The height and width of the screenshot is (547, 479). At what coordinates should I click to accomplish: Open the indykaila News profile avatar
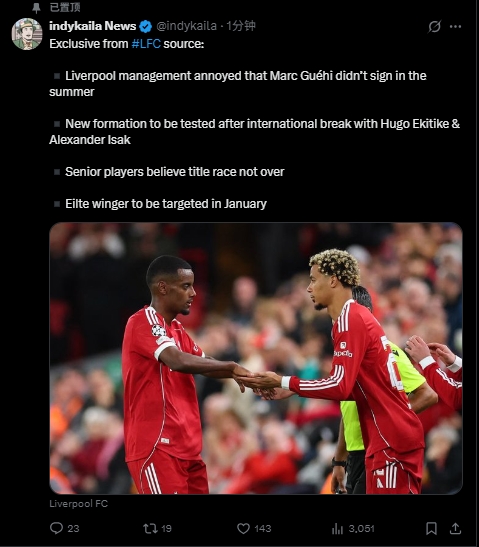(x=27, y=34)
